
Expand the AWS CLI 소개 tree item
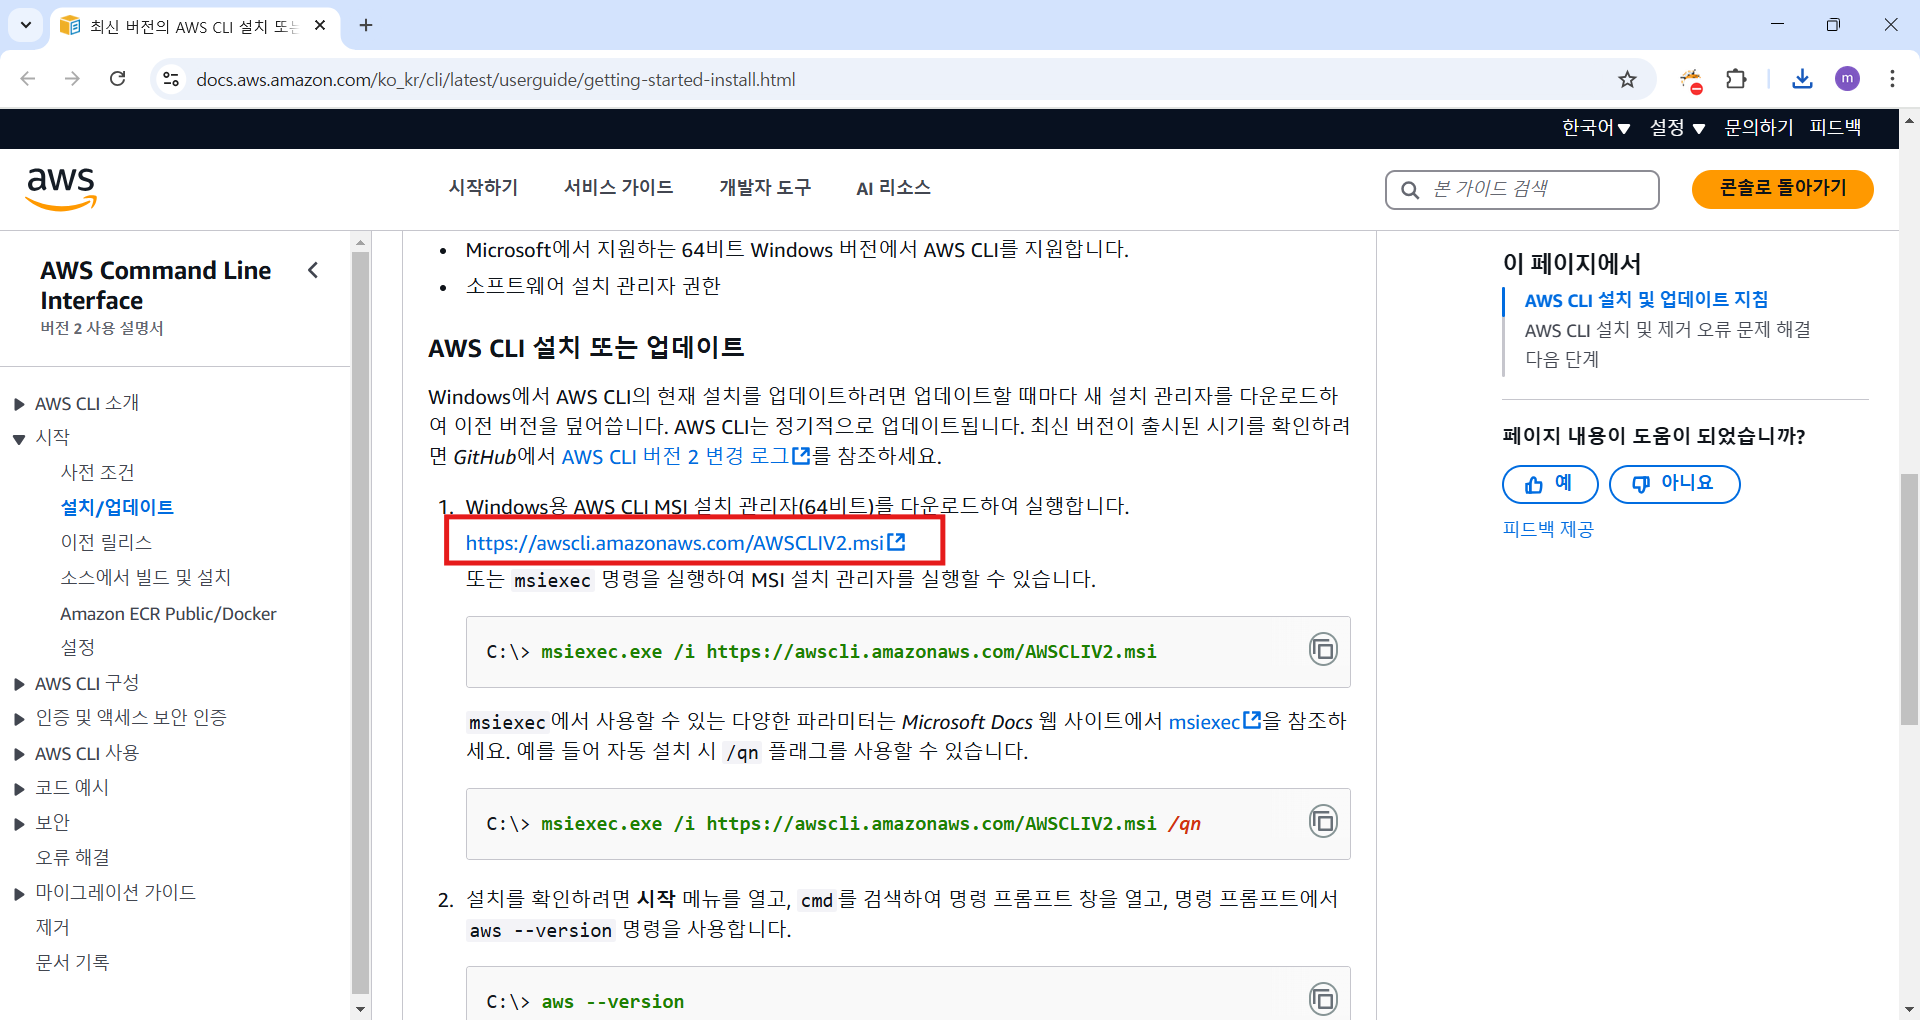(19, 404)
